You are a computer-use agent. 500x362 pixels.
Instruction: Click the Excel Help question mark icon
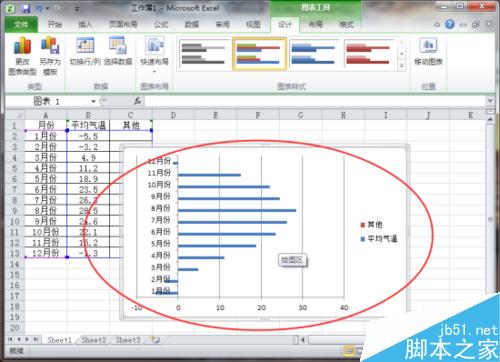(450, 24)
